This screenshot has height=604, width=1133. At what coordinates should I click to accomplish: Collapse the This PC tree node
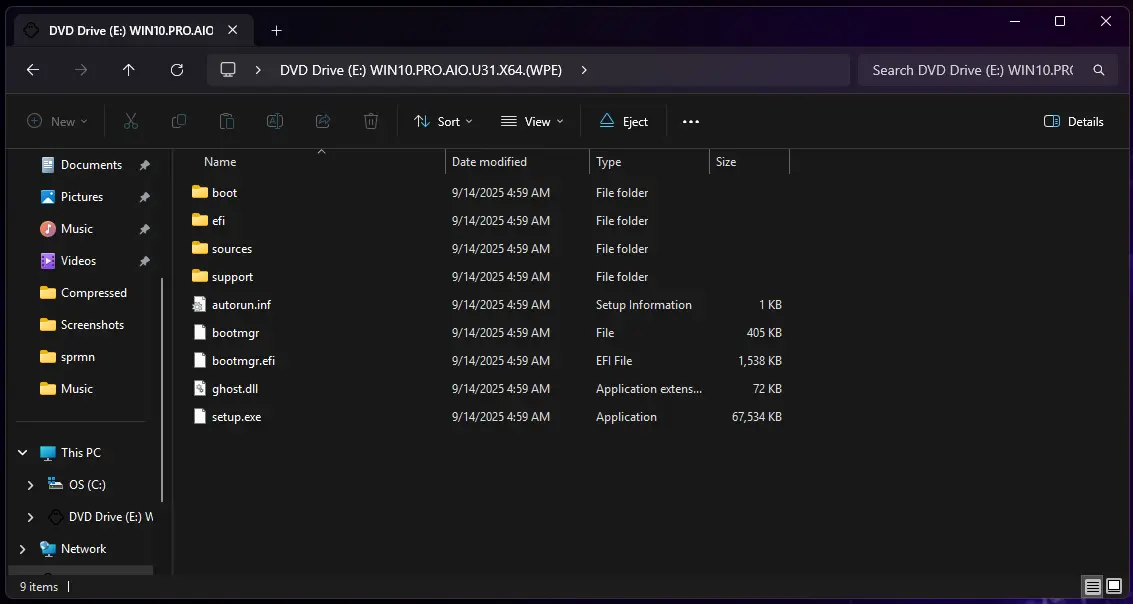tap(22, 453)
